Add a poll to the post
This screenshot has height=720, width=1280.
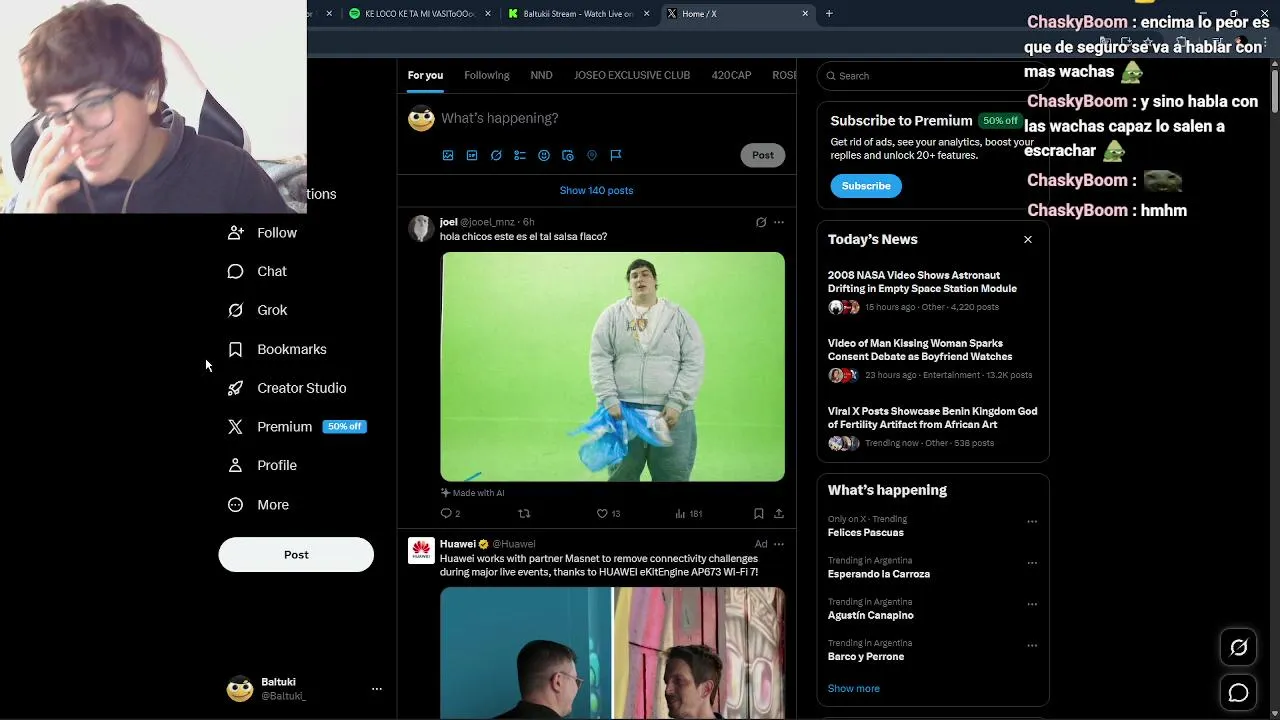click(x=520, y=155)
